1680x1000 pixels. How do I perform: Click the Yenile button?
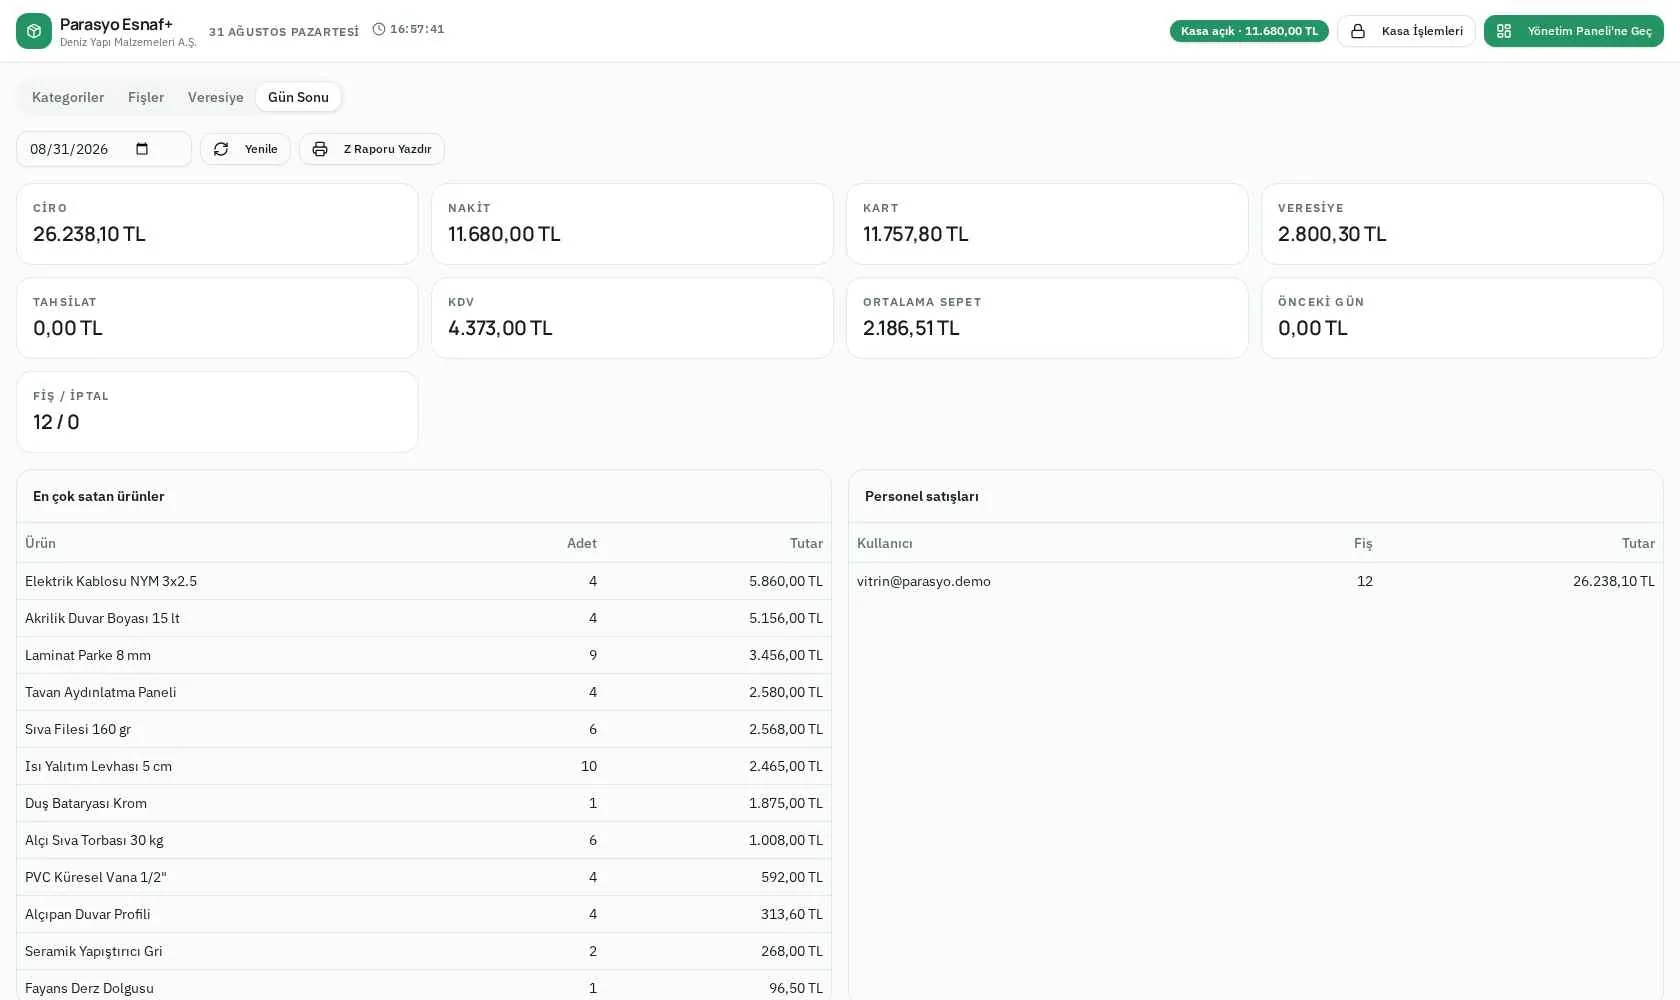coord(245,149)
